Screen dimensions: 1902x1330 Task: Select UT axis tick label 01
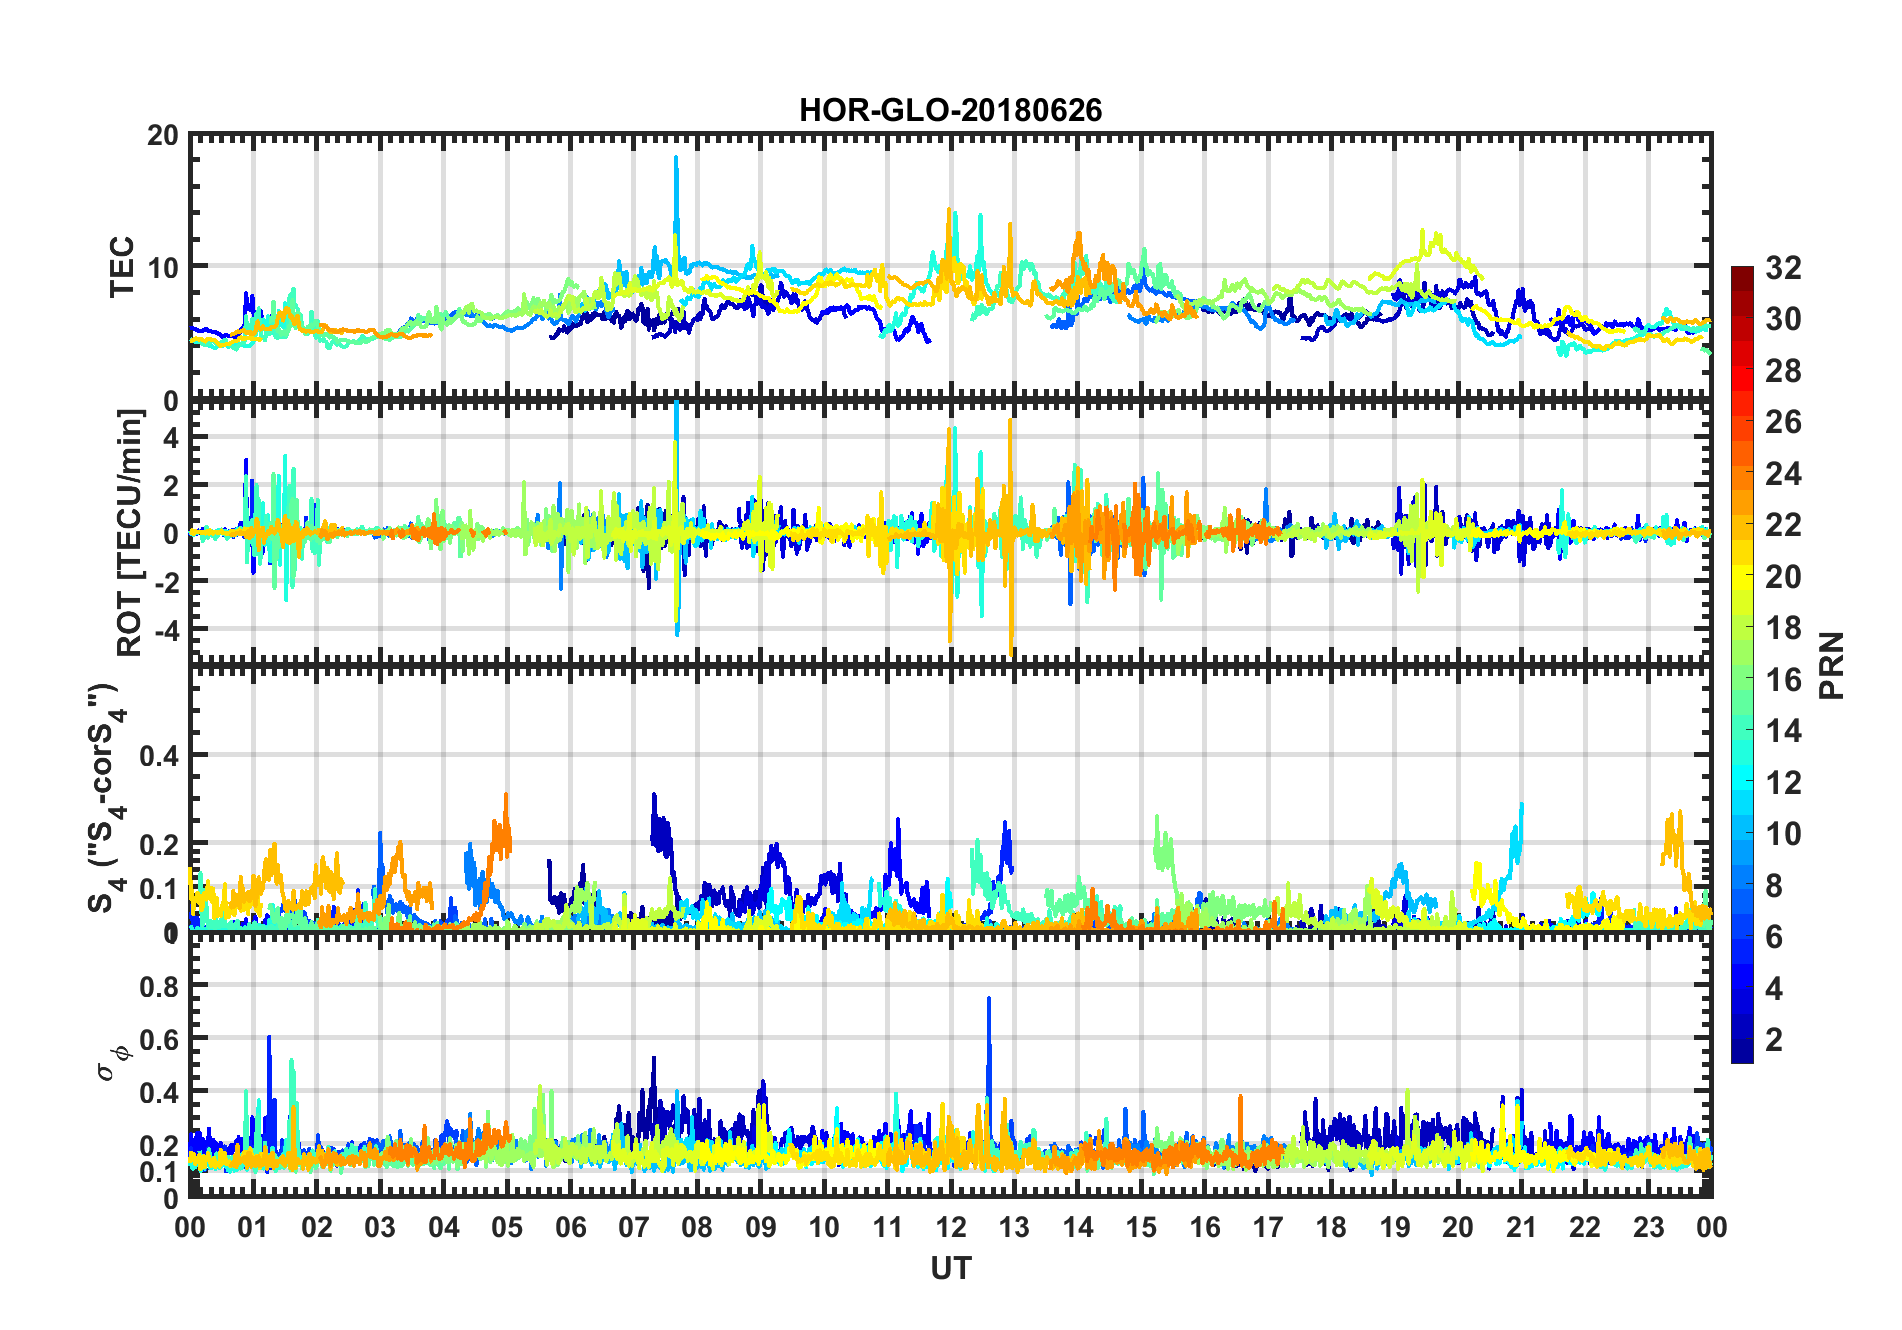[253, 1227]
